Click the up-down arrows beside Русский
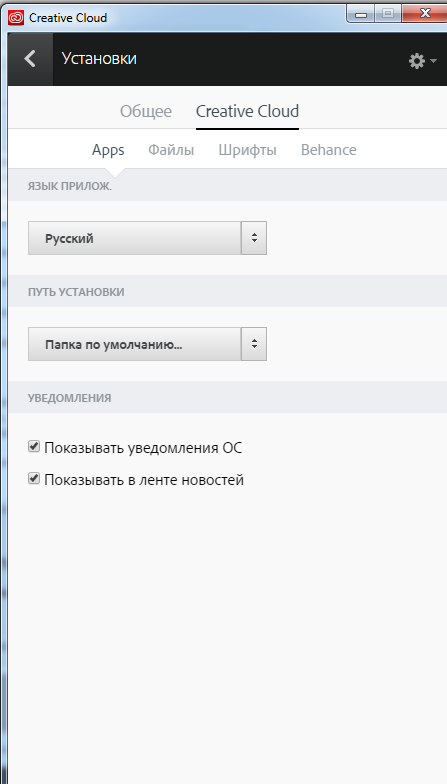 254,238
